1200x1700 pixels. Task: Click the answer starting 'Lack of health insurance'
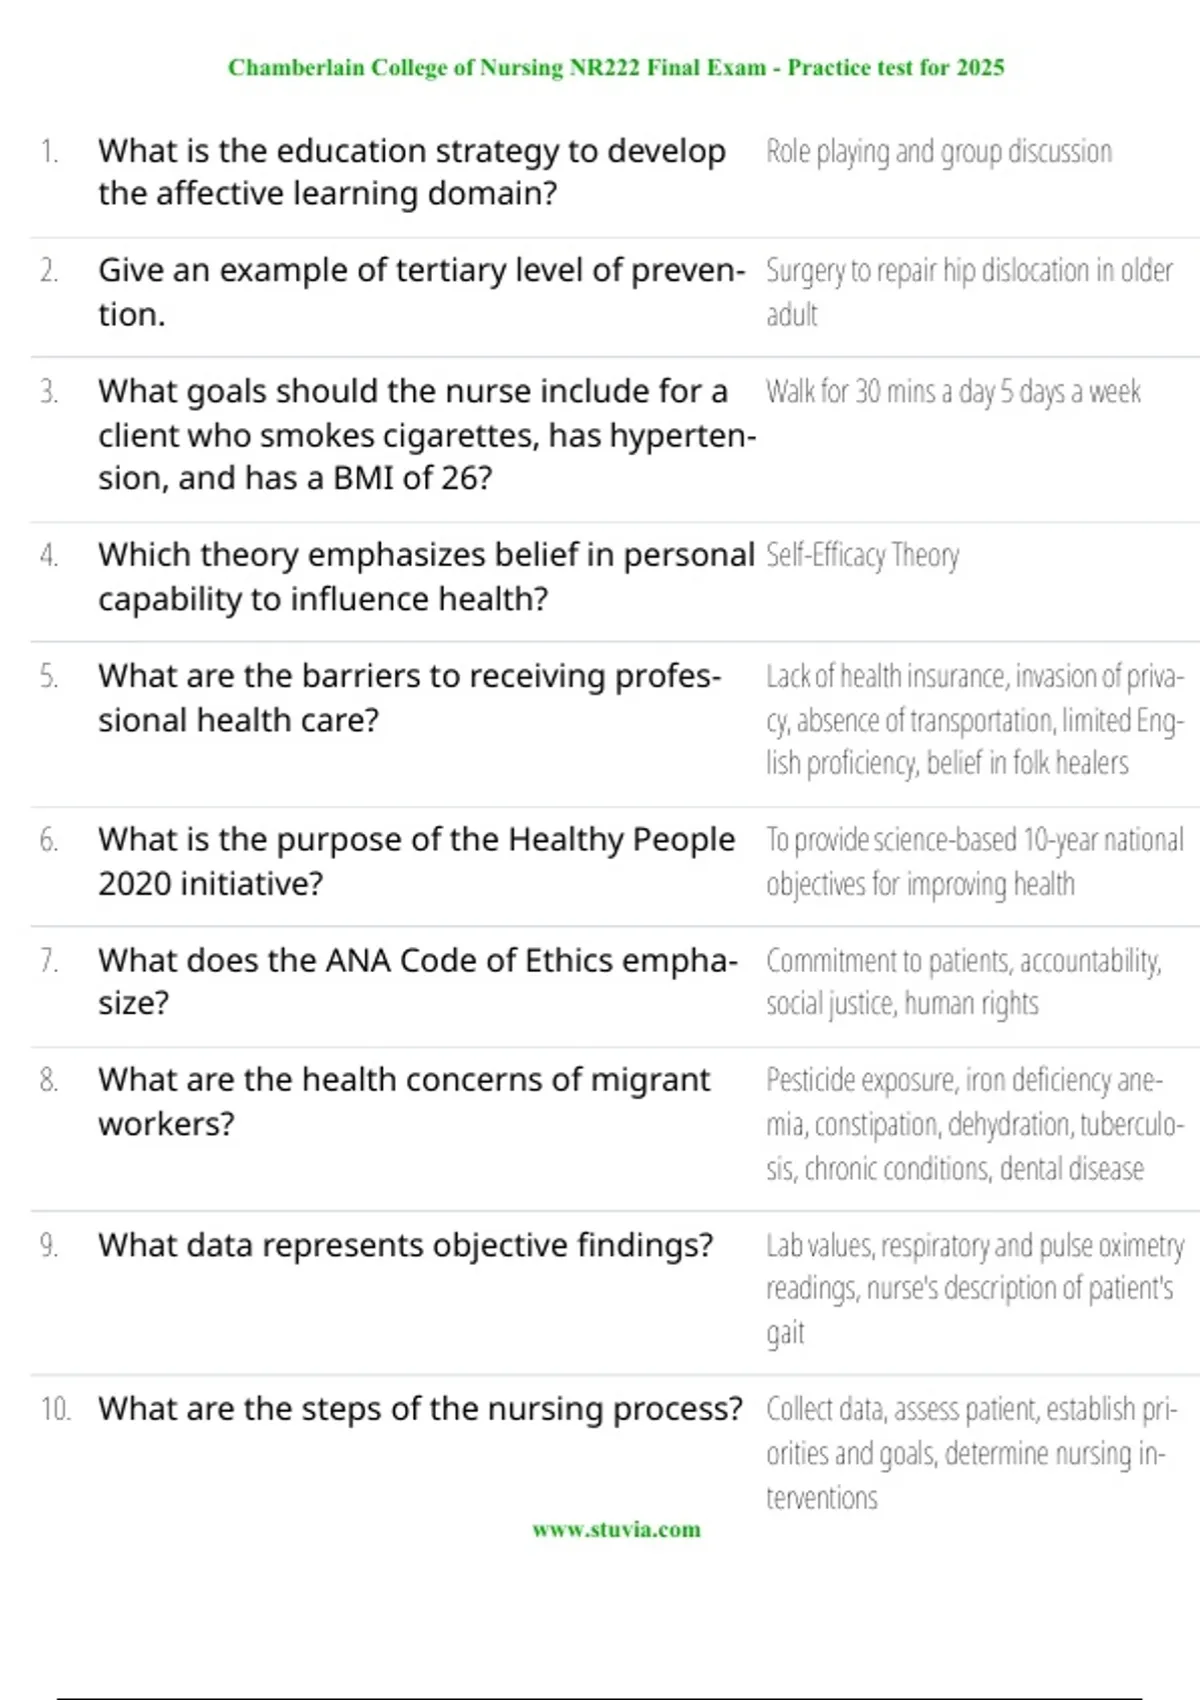975,720
